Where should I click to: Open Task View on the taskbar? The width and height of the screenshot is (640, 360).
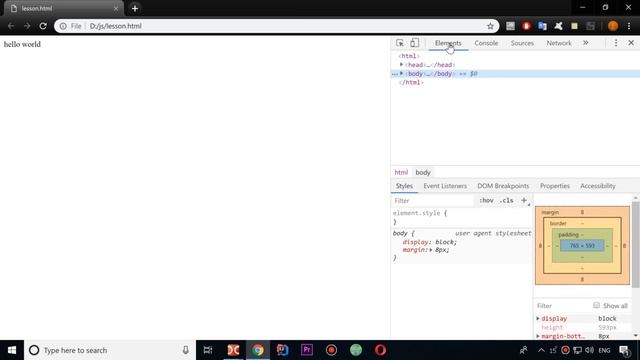pos(208,350)
